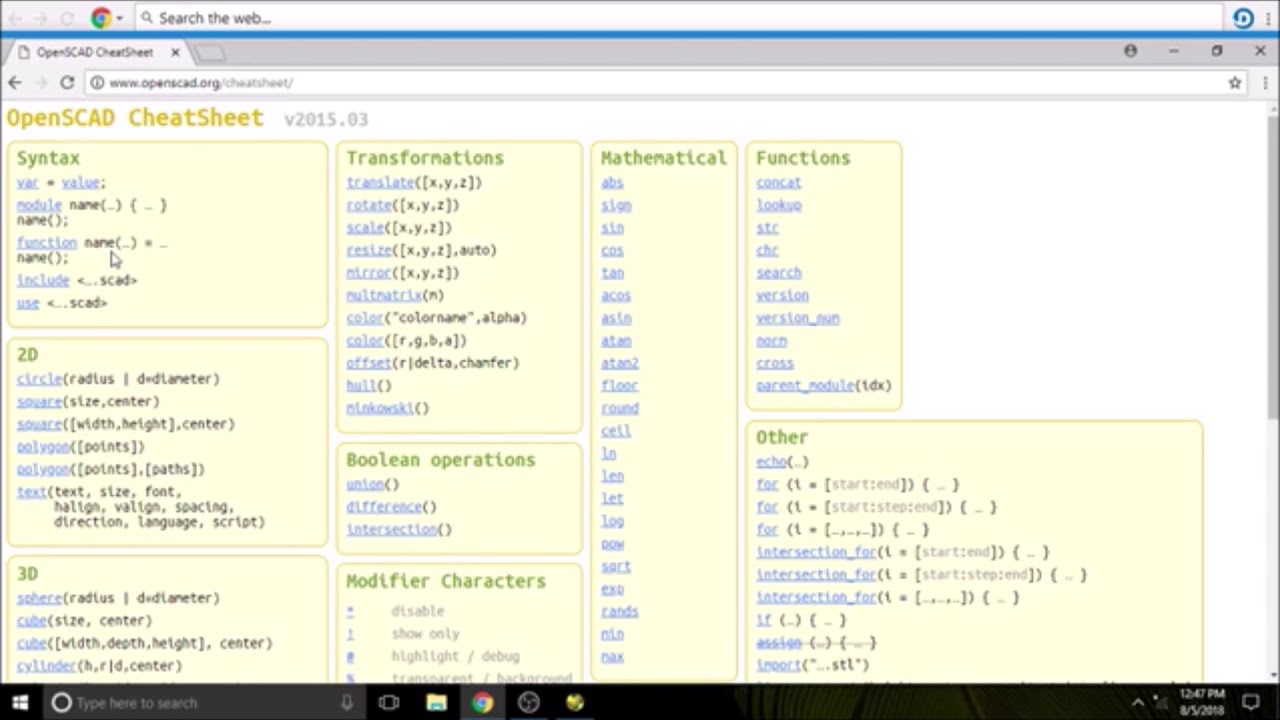The height and width of the screenshot is (720, 1280).
Task: Reload the OpenSCAD cheatsheet page
Action: (x=66, y=83)
